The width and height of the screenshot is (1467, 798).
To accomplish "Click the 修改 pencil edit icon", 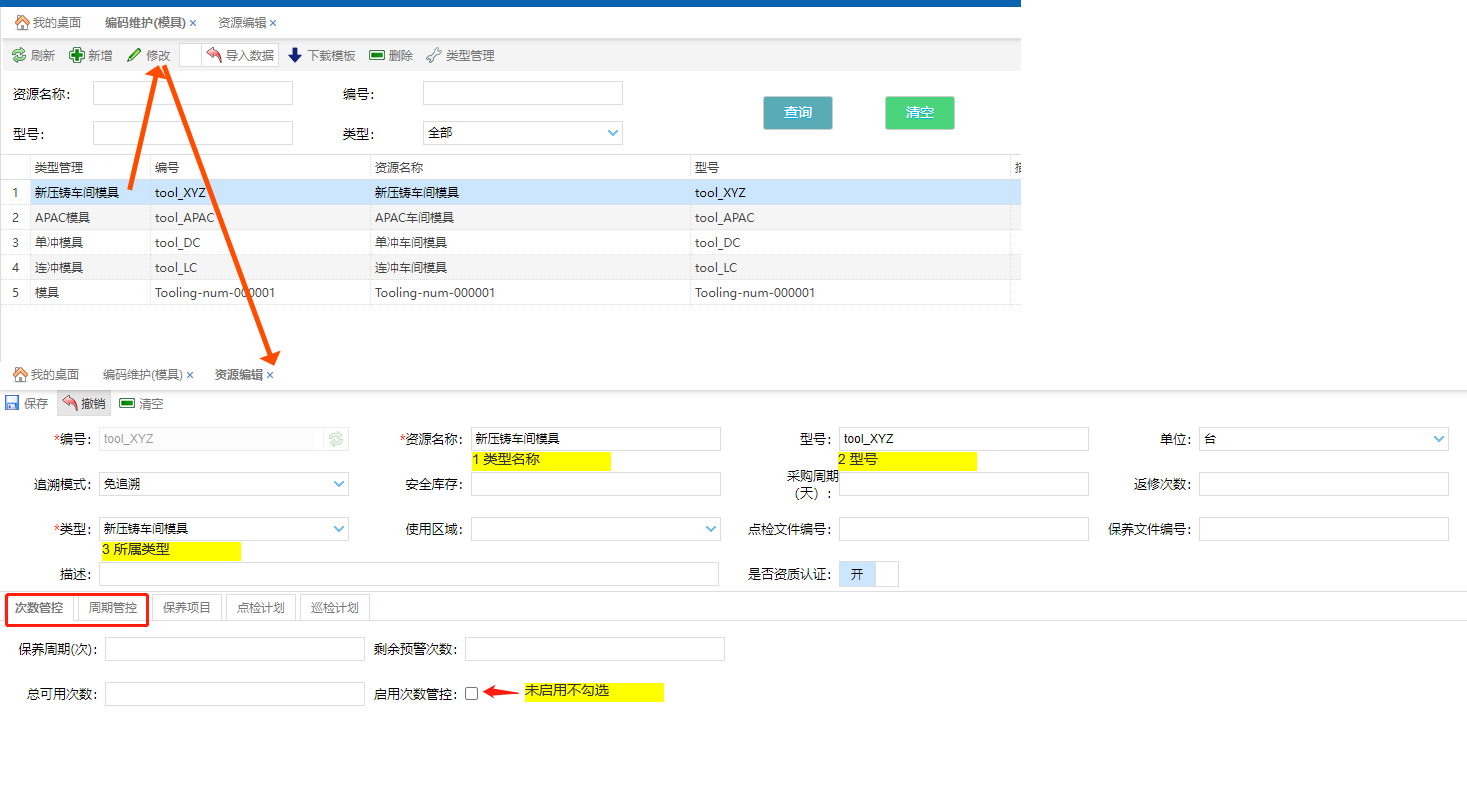I will pos(134,56).
